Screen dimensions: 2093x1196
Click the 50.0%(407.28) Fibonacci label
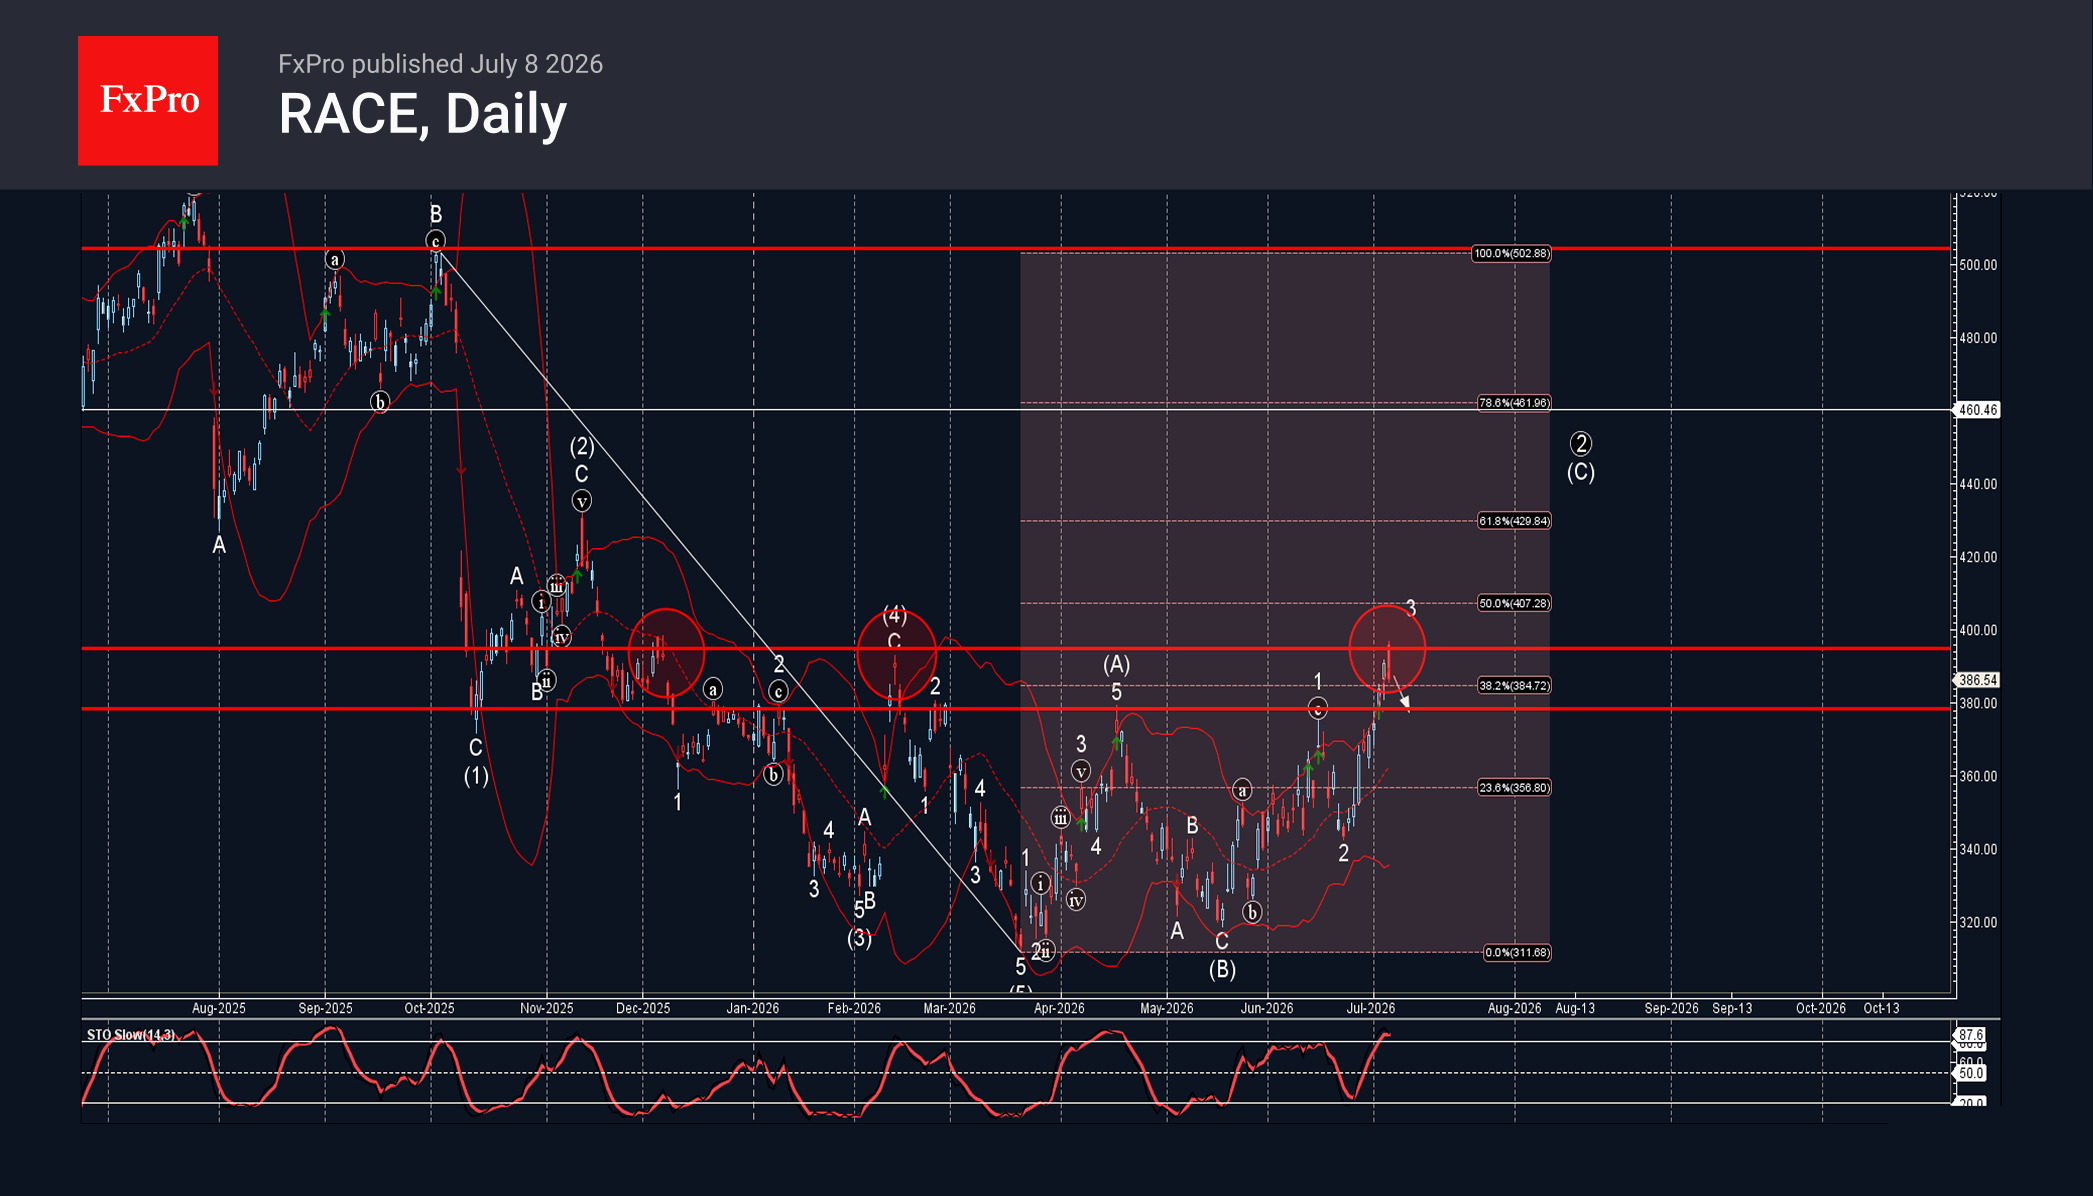[1514, 603]
